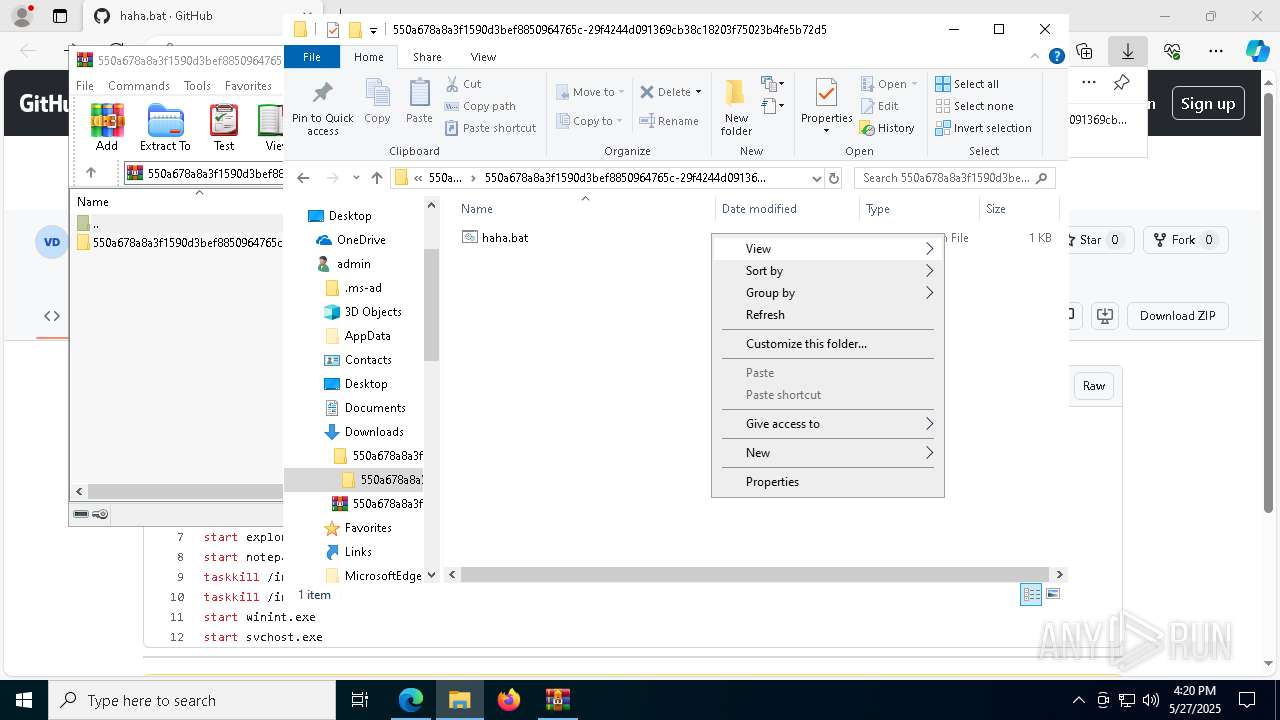Refresh the Explorer address bar

[835, 178]
